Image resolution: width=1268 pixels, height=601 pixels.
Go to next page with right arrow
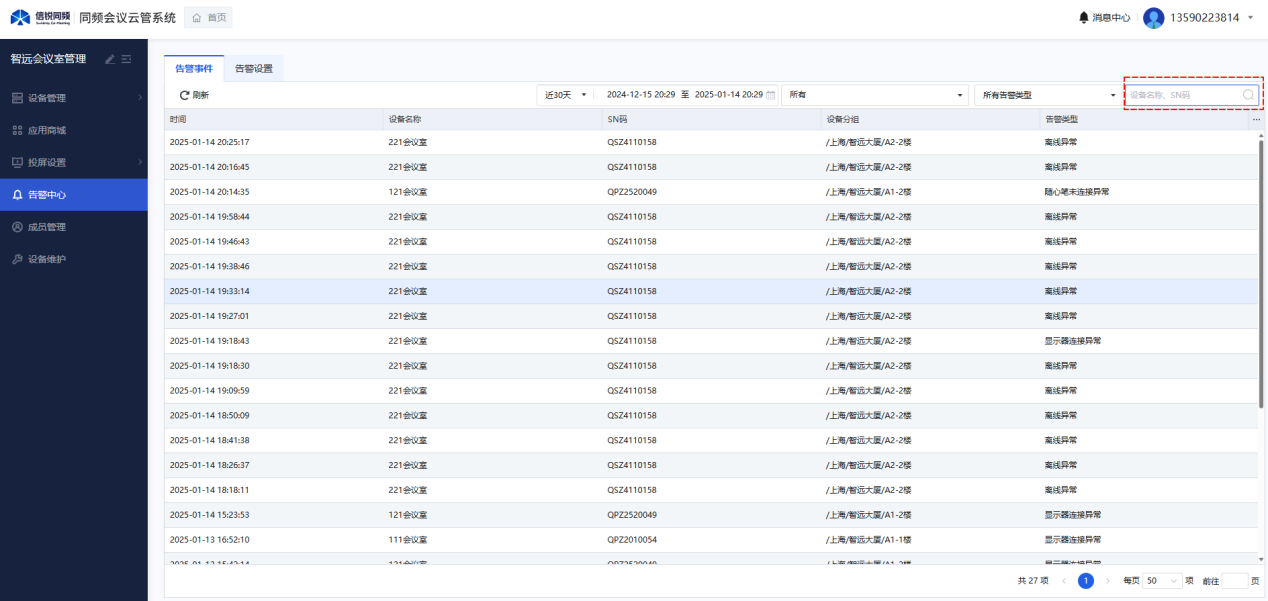1108,581
